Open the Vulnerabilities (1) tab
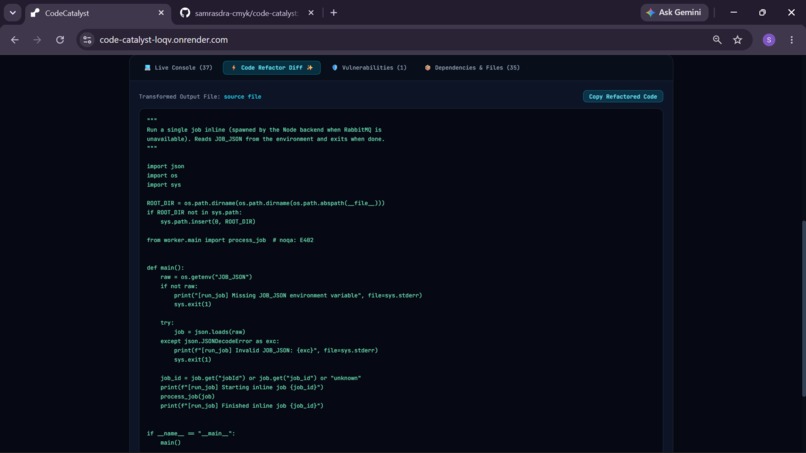 point(369,67)
